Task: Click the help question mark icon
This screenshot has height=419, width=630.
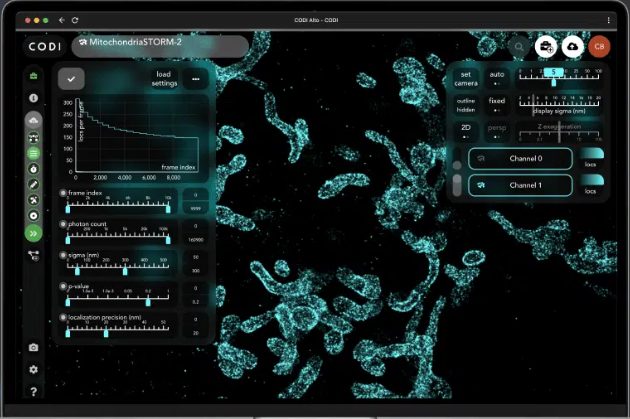Action: pyautogui.click(x=34, y=391)
